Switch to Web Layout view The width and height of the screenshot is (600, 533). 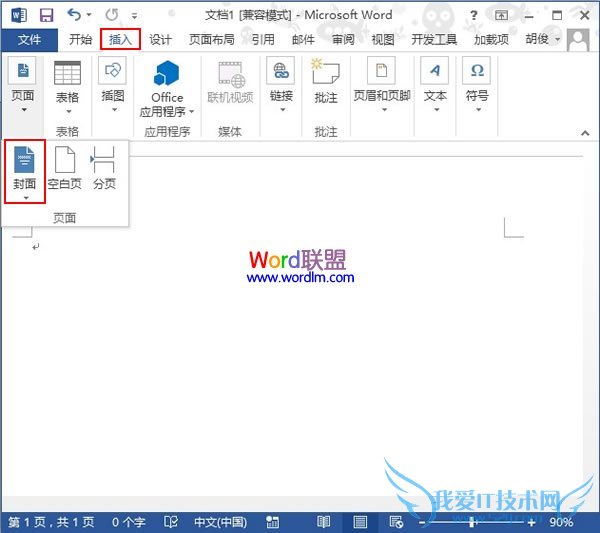(x=396, y=522)
